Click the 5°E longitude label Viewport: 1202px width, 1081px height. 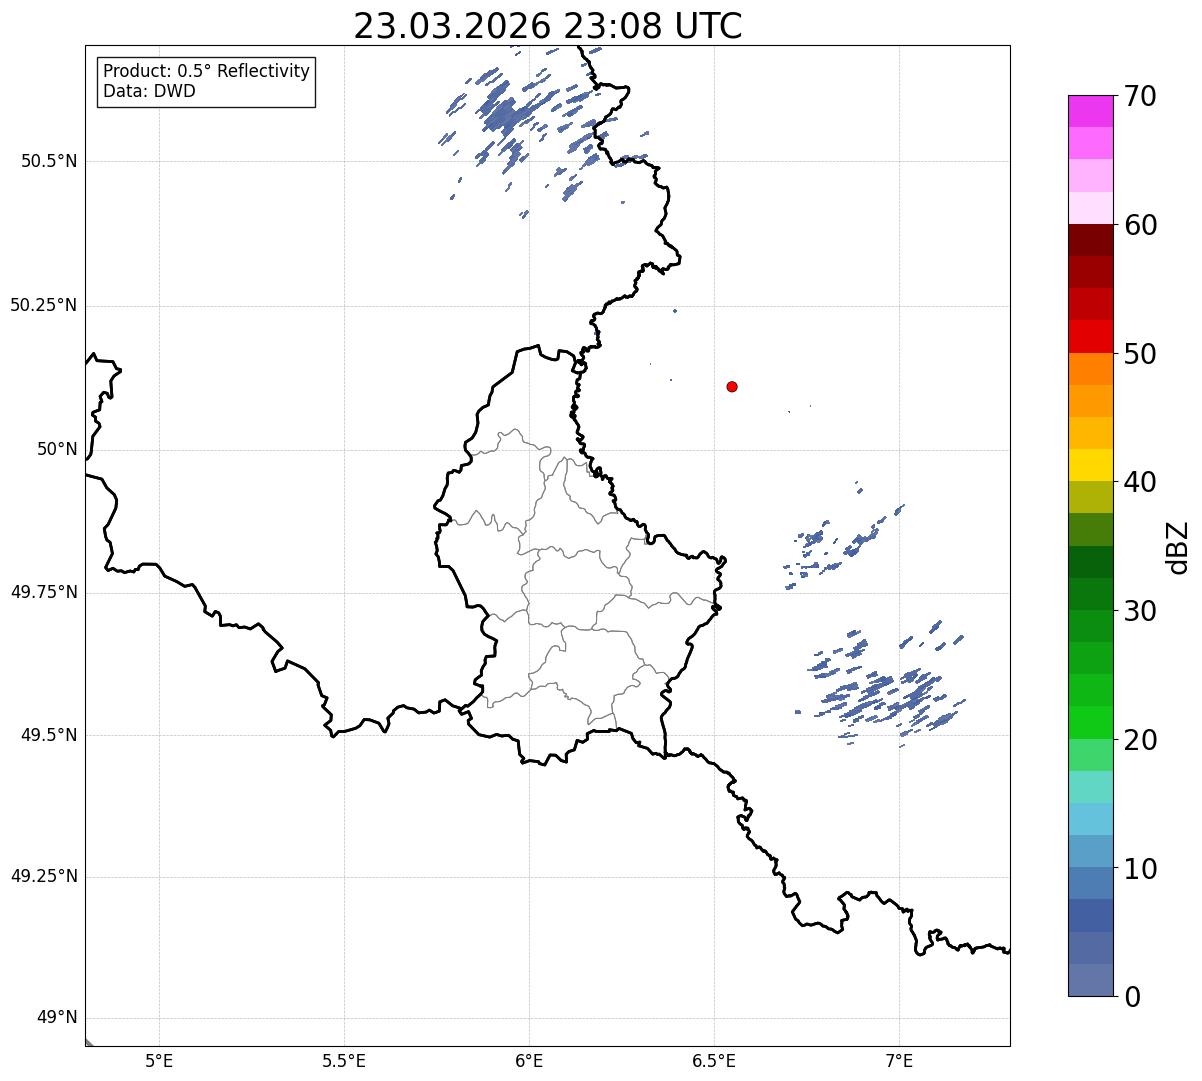click(x=159, y=1060)
